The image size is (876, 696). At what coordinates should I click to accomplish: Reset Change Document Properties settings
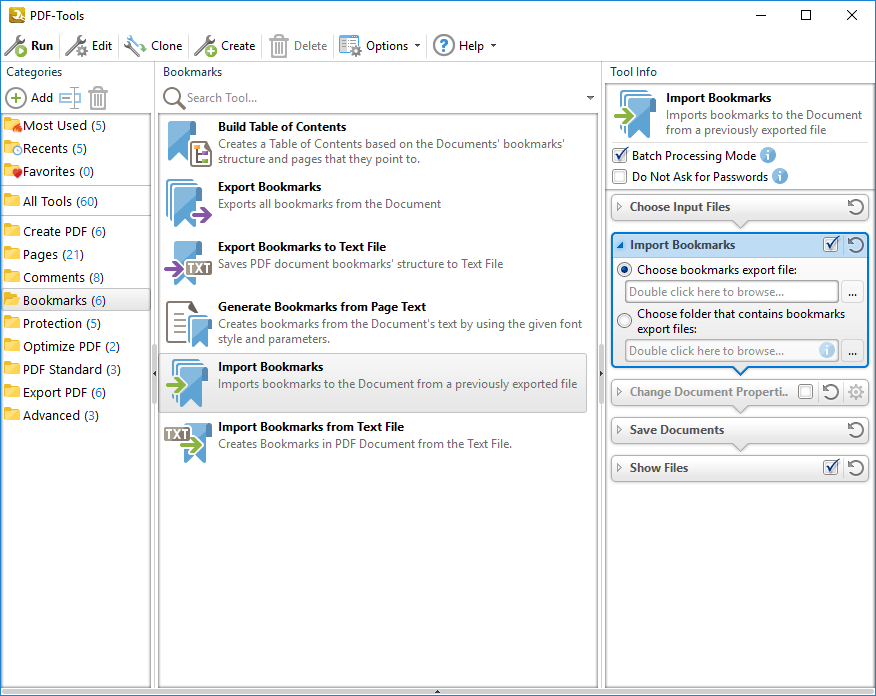[831, 392]
